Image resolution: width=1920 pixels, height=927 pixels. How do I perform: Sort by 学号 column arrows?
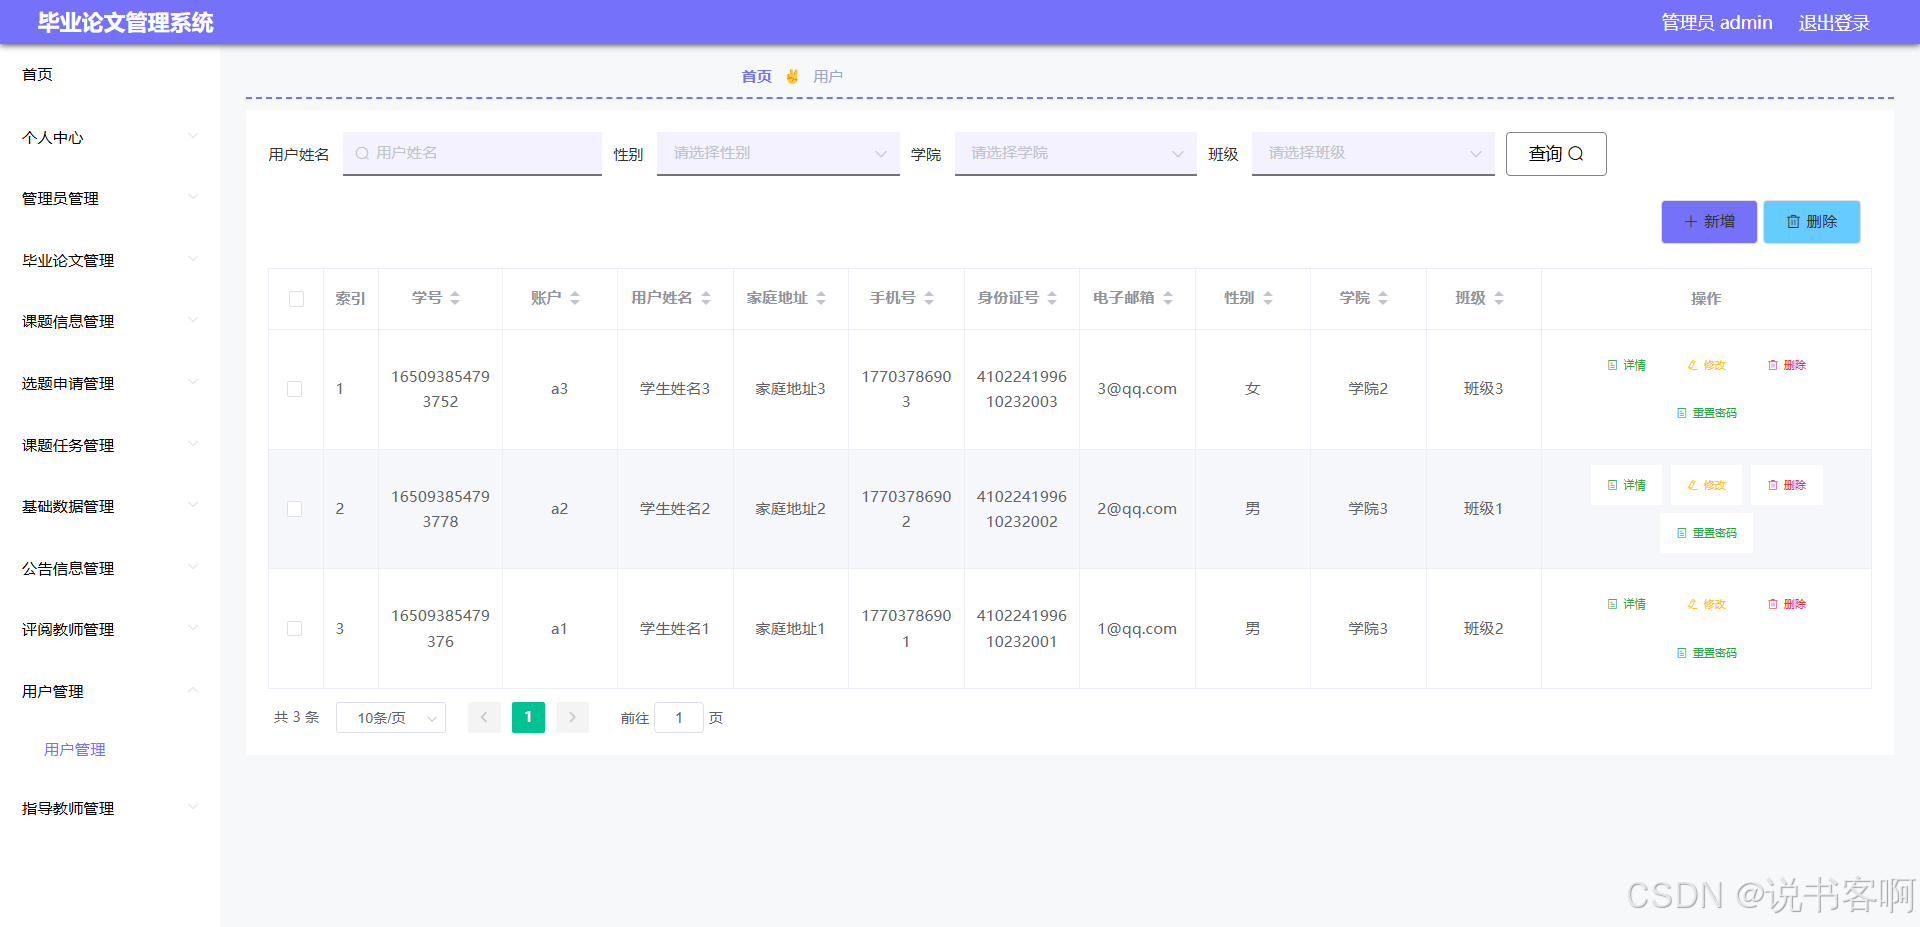tap(455, 298)
